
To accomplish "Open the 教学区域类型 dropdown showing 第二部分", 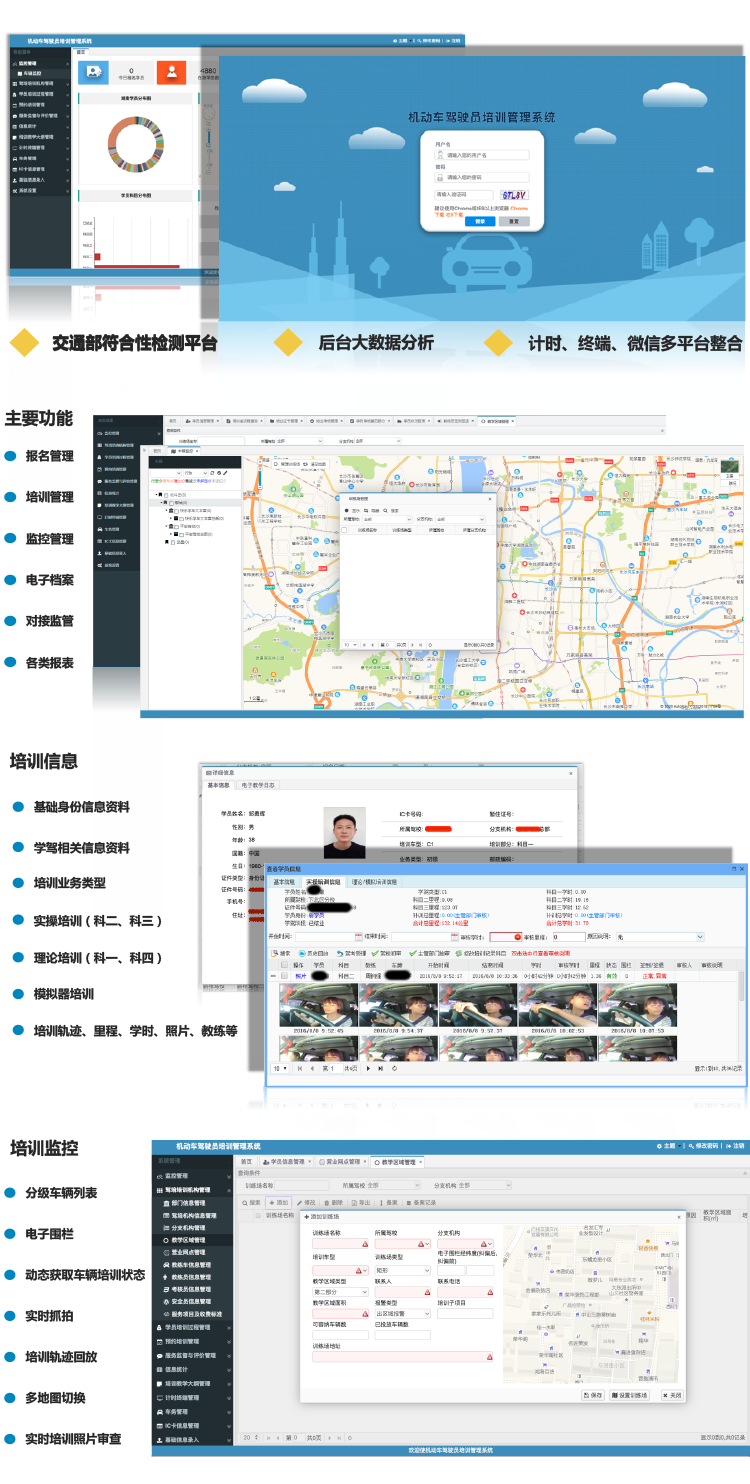I will pyautogui.click(x=340, y=1293).
